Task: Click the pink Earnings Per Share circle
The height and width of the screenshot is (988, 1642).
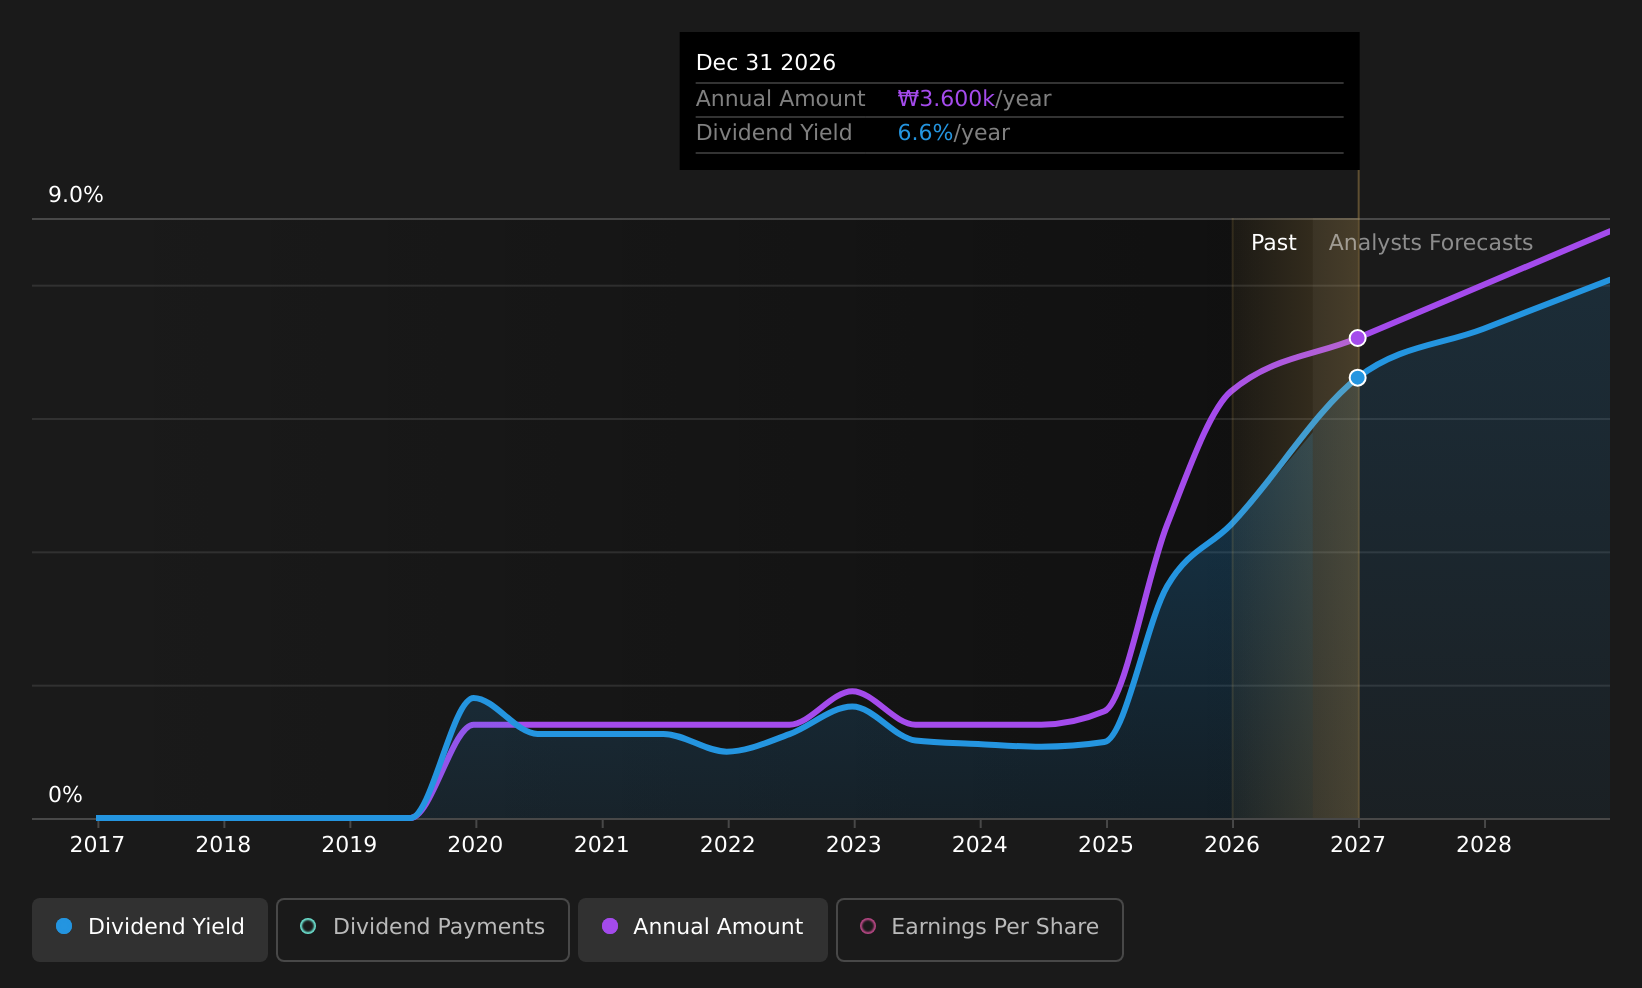Action: 868,926
